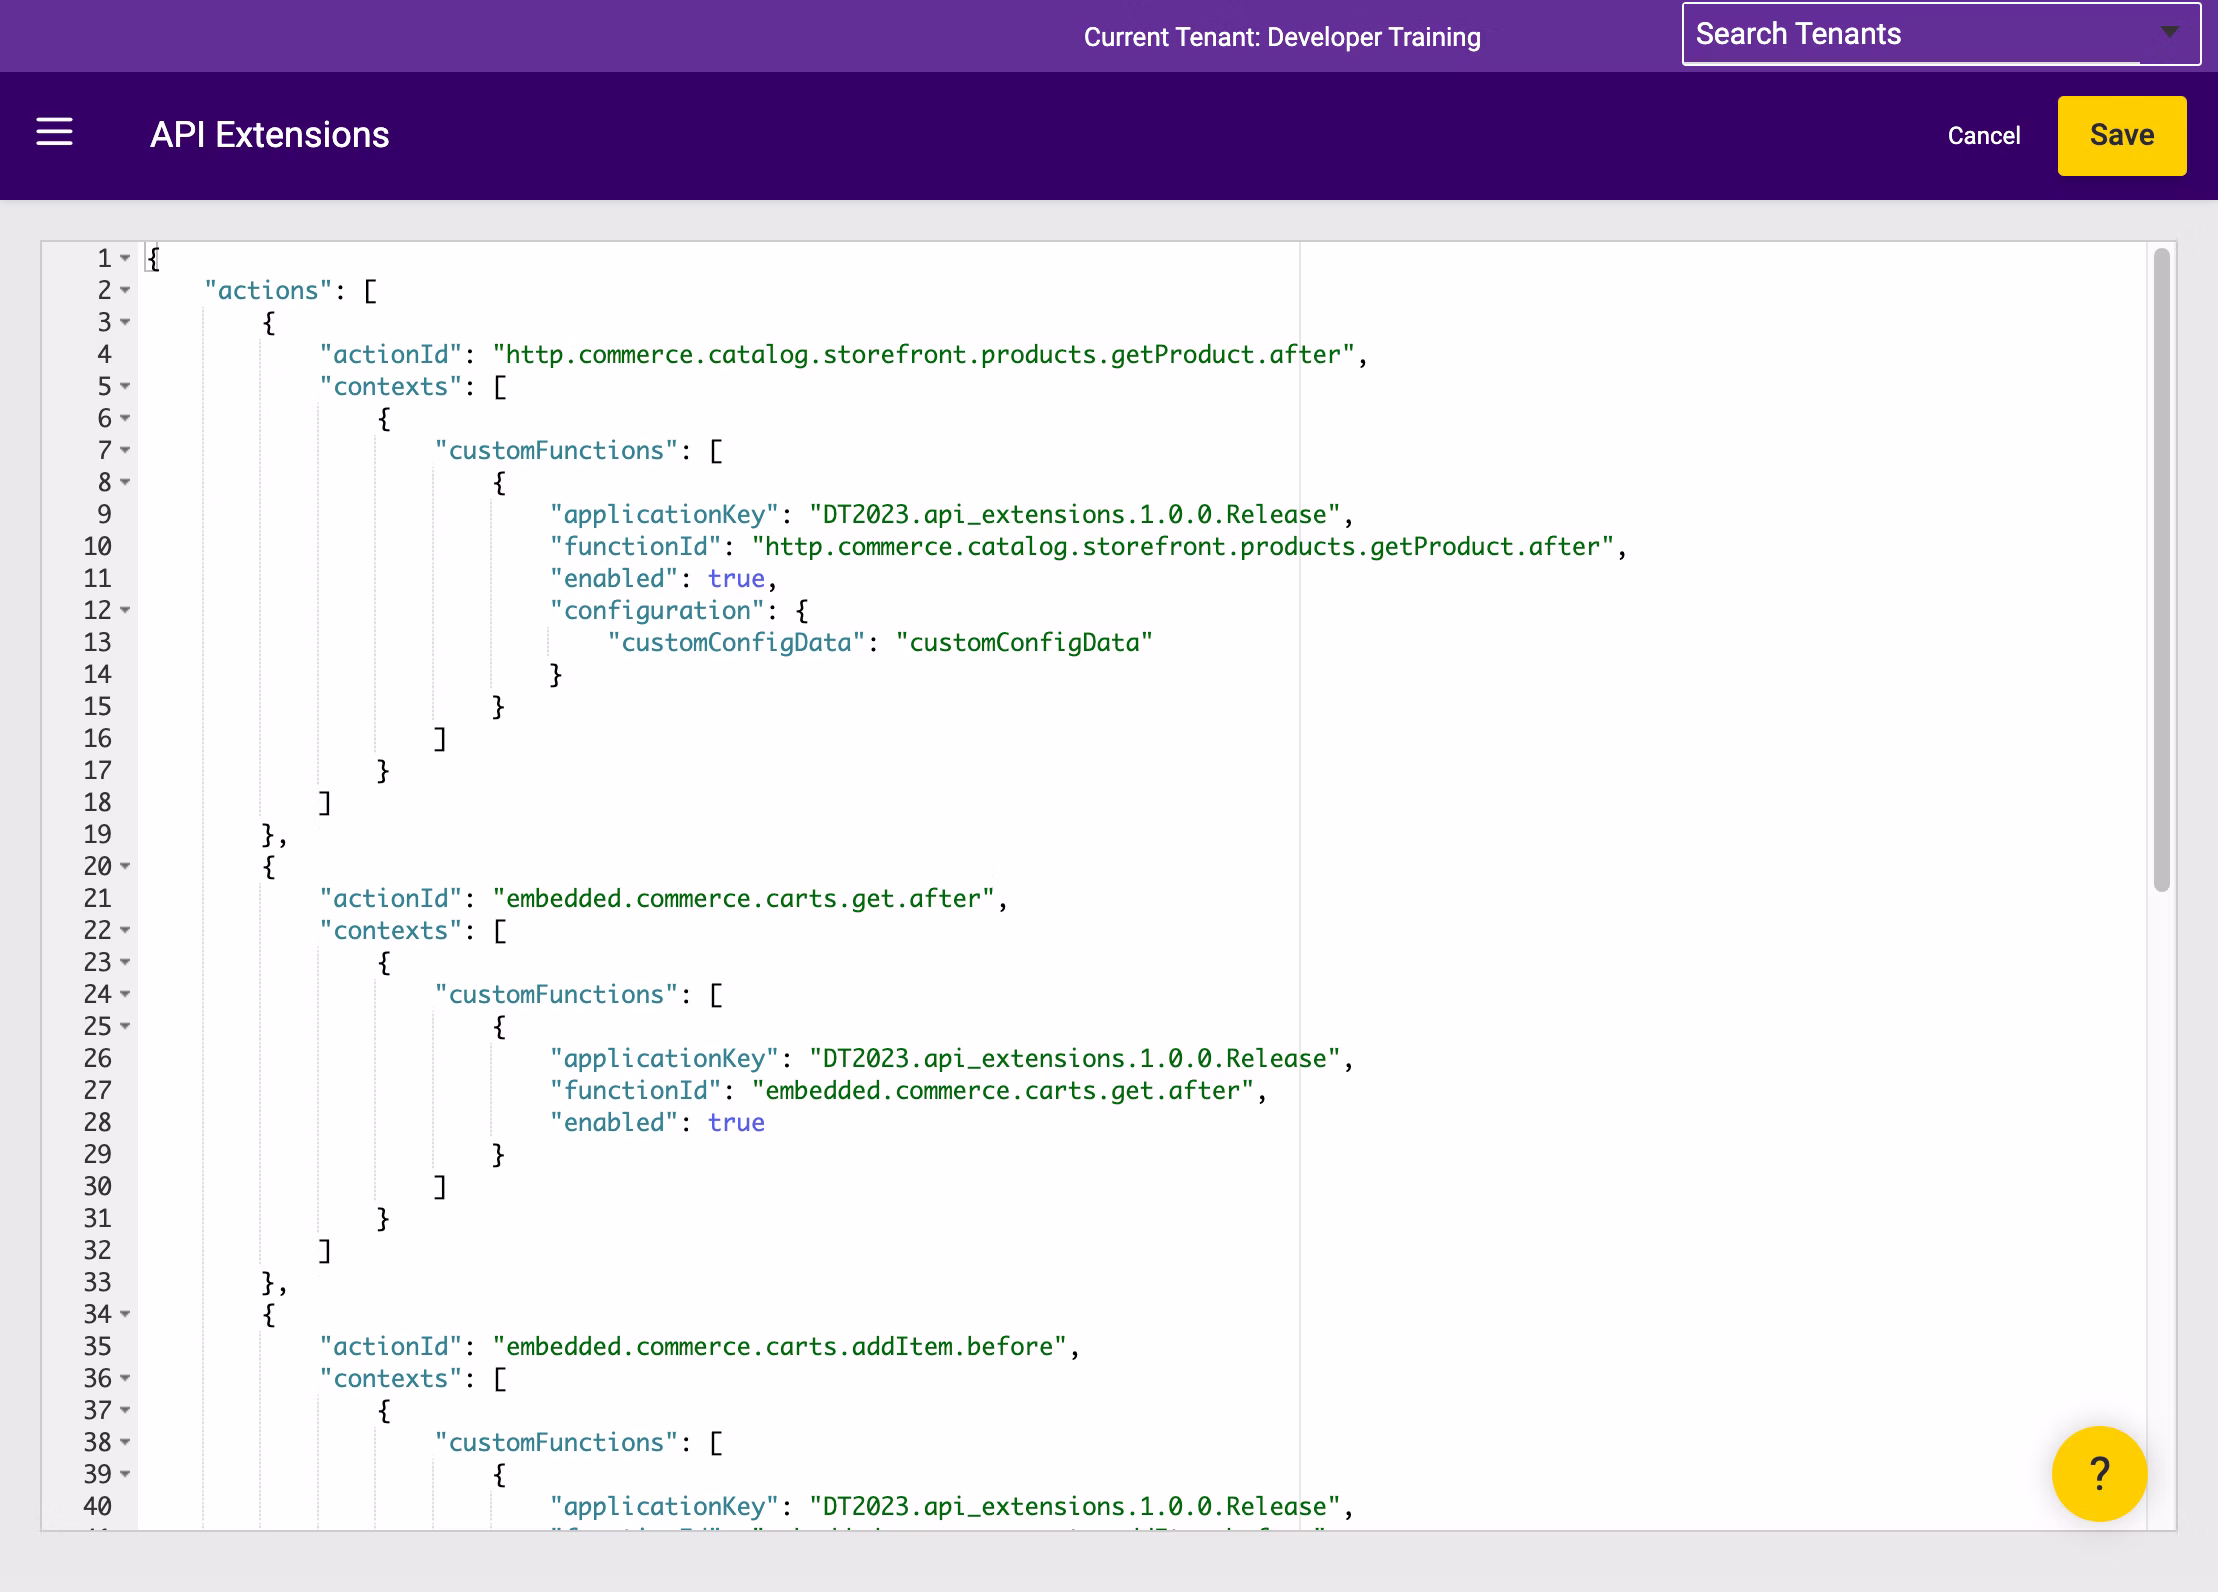Viewport: 2218px width, 1592px height.
Task: Fold customFunctions on line 24
Action: [125, 995]
